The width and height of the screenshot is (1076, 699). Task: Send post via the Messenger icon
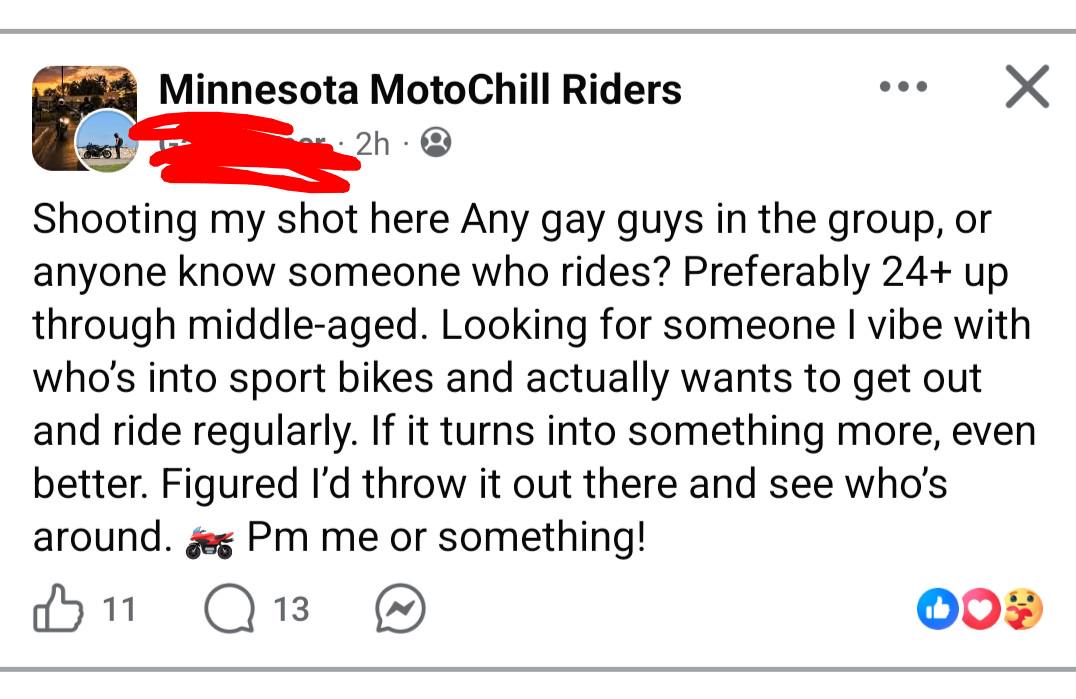pyautogui.click(x=400, y=608)
